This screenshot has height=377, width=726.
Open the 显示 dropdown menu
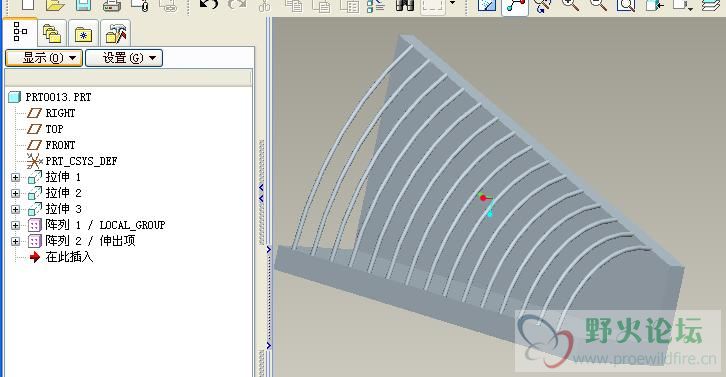(44, 58)
